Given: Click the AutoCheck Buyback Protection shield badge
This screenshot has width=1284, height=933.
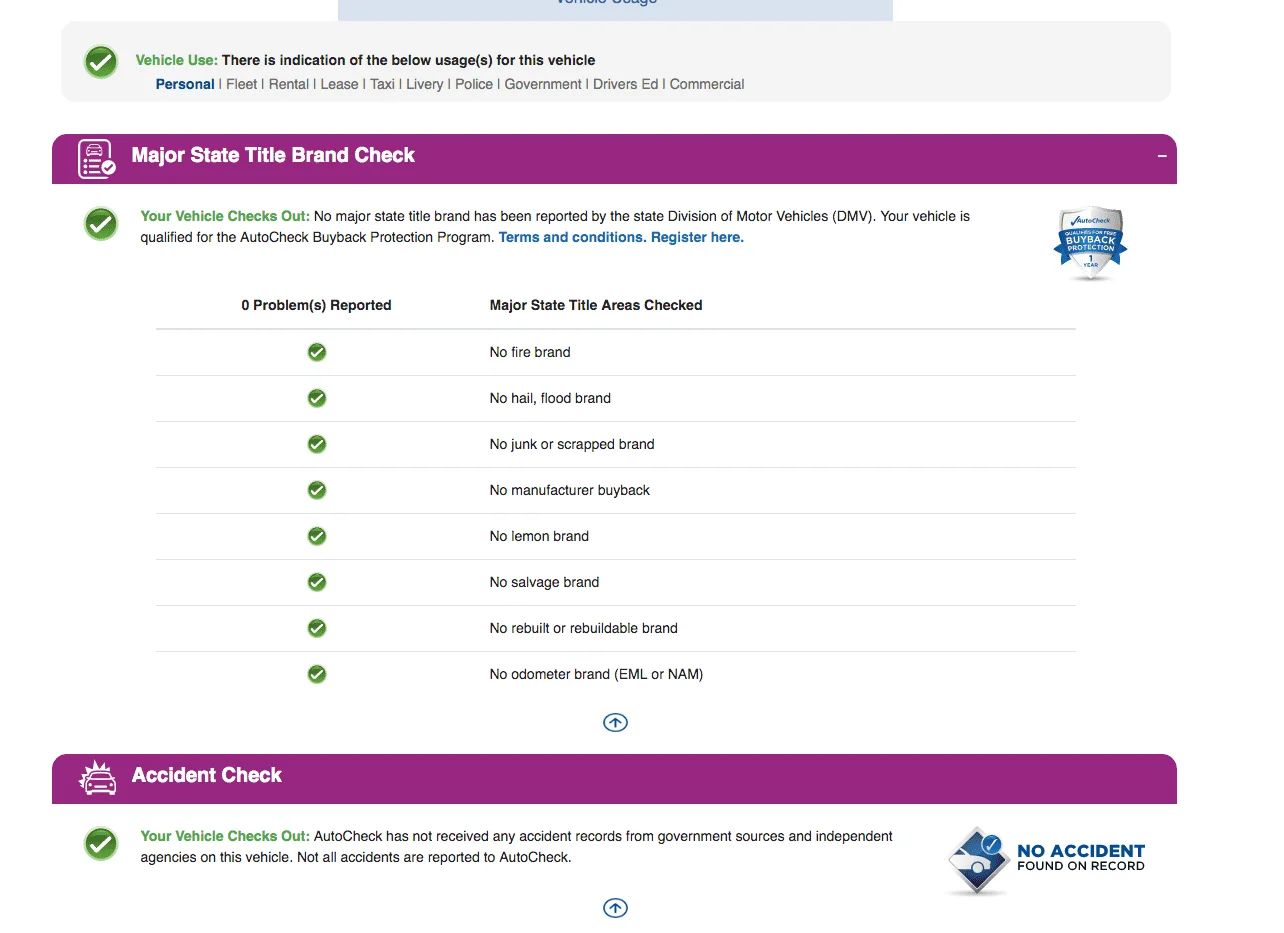Looking at the screenshot, I should [x=1090, y=243].
